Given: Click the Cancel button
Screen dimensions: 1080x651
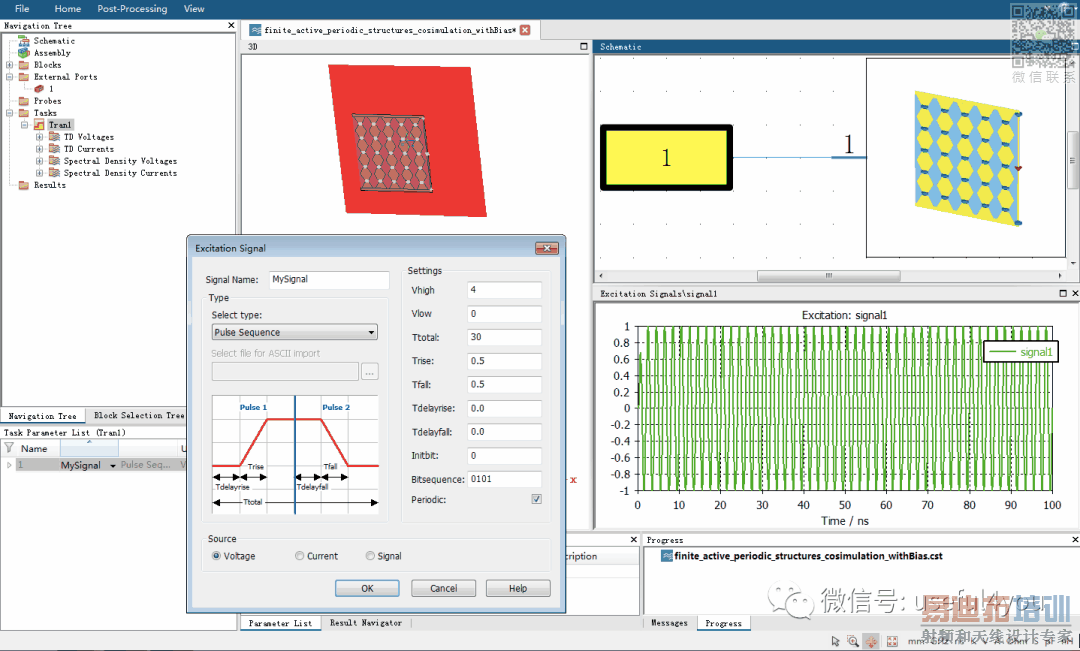Looking at the screenshot, I should [x=443, y=588].
